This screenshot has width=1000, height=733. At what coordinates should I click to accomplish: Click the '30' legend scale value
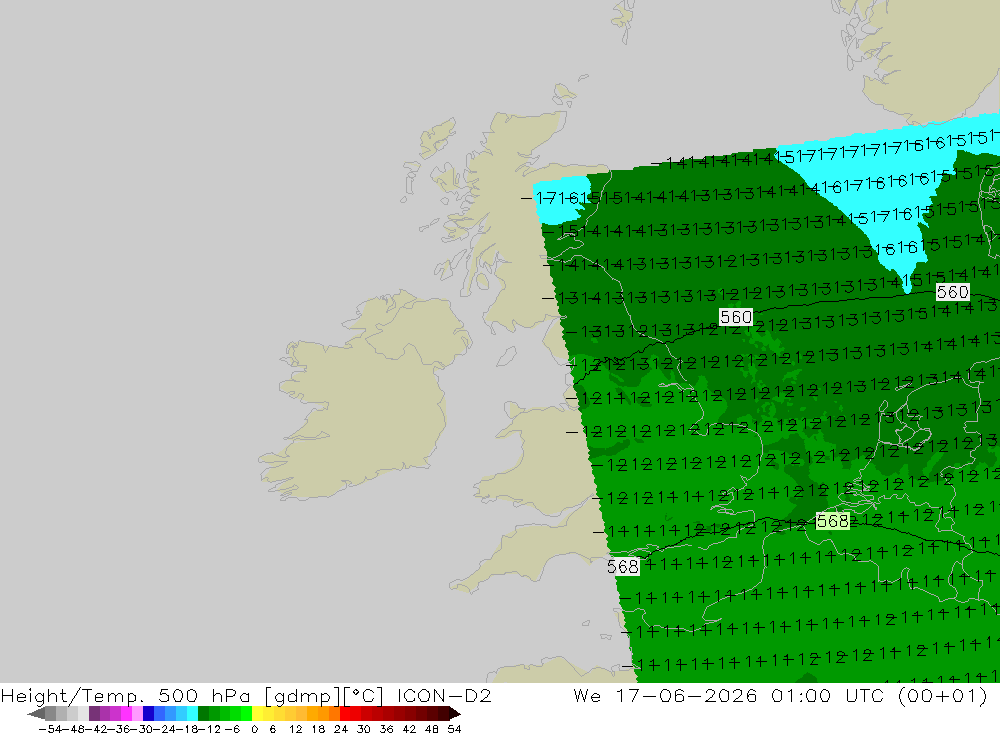pyautogui.click(x=364, y=729)
